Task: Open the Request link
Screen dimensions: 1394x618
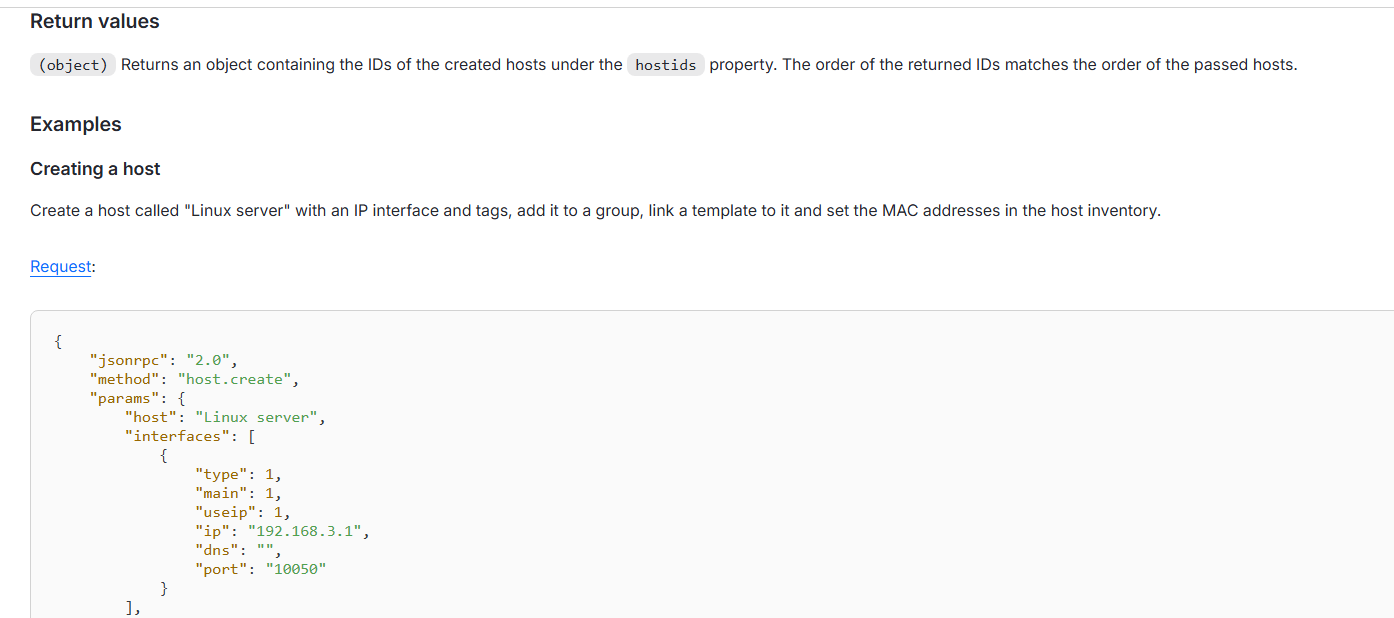Action: pyautogui.click(x=60, y=267)
